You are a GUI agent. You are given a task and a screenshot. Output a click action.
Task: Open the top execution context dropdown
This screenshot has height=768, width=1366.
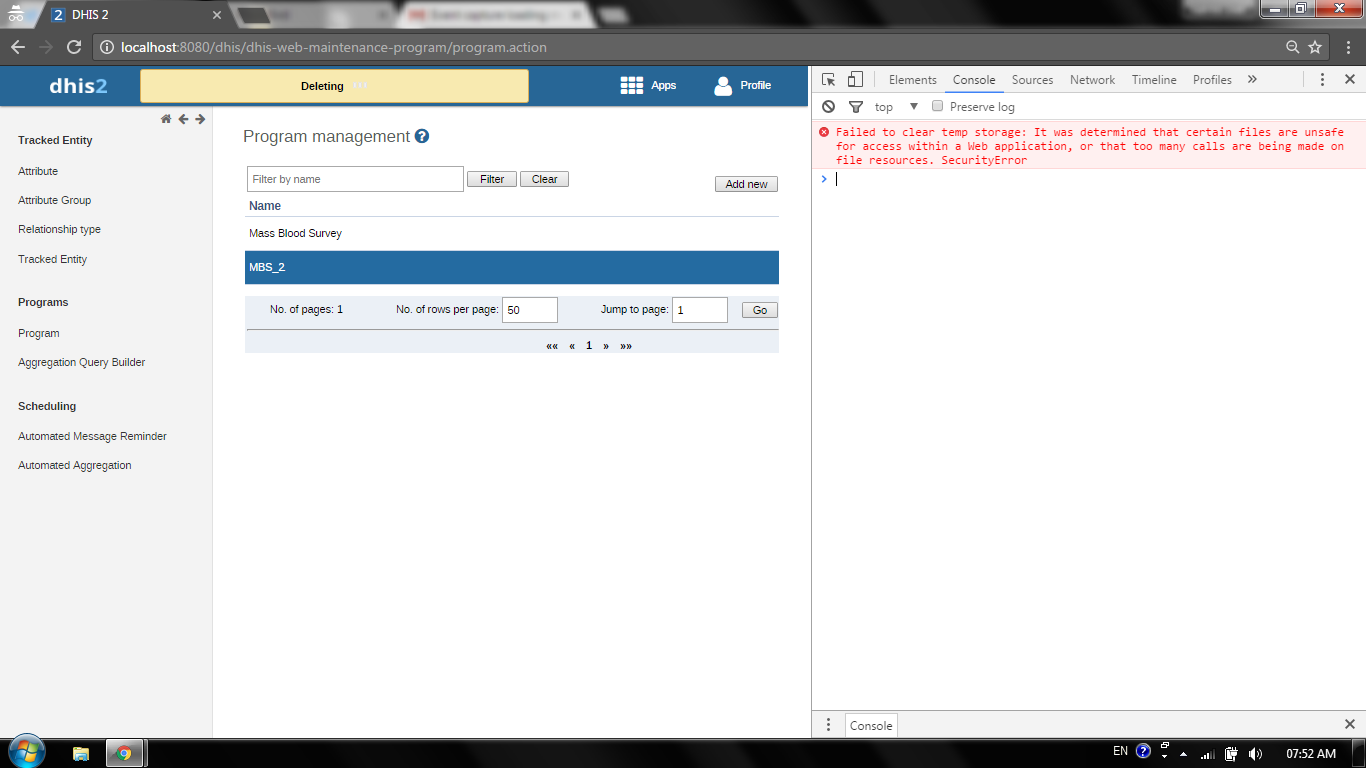coord(897,107)
